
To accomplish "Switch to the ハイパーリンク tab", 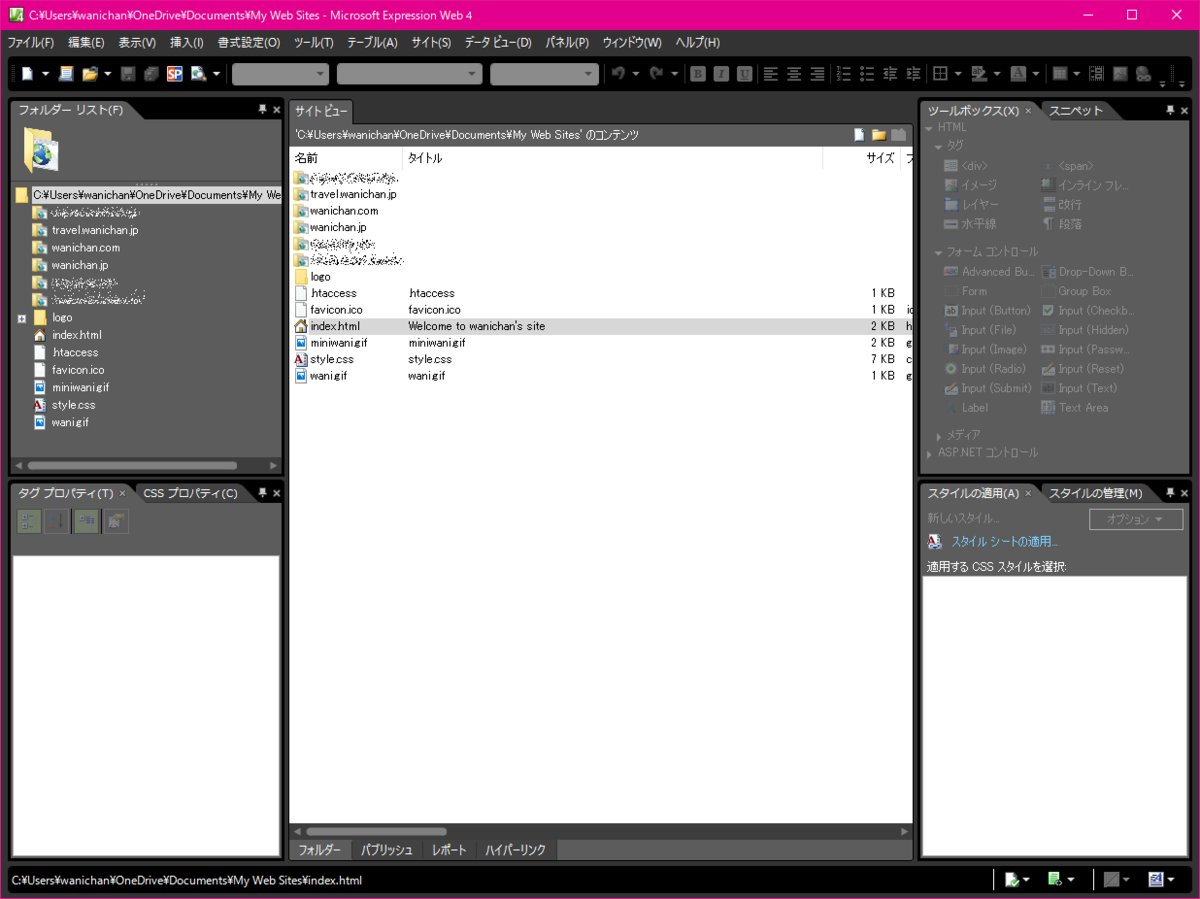I will 516,850.
